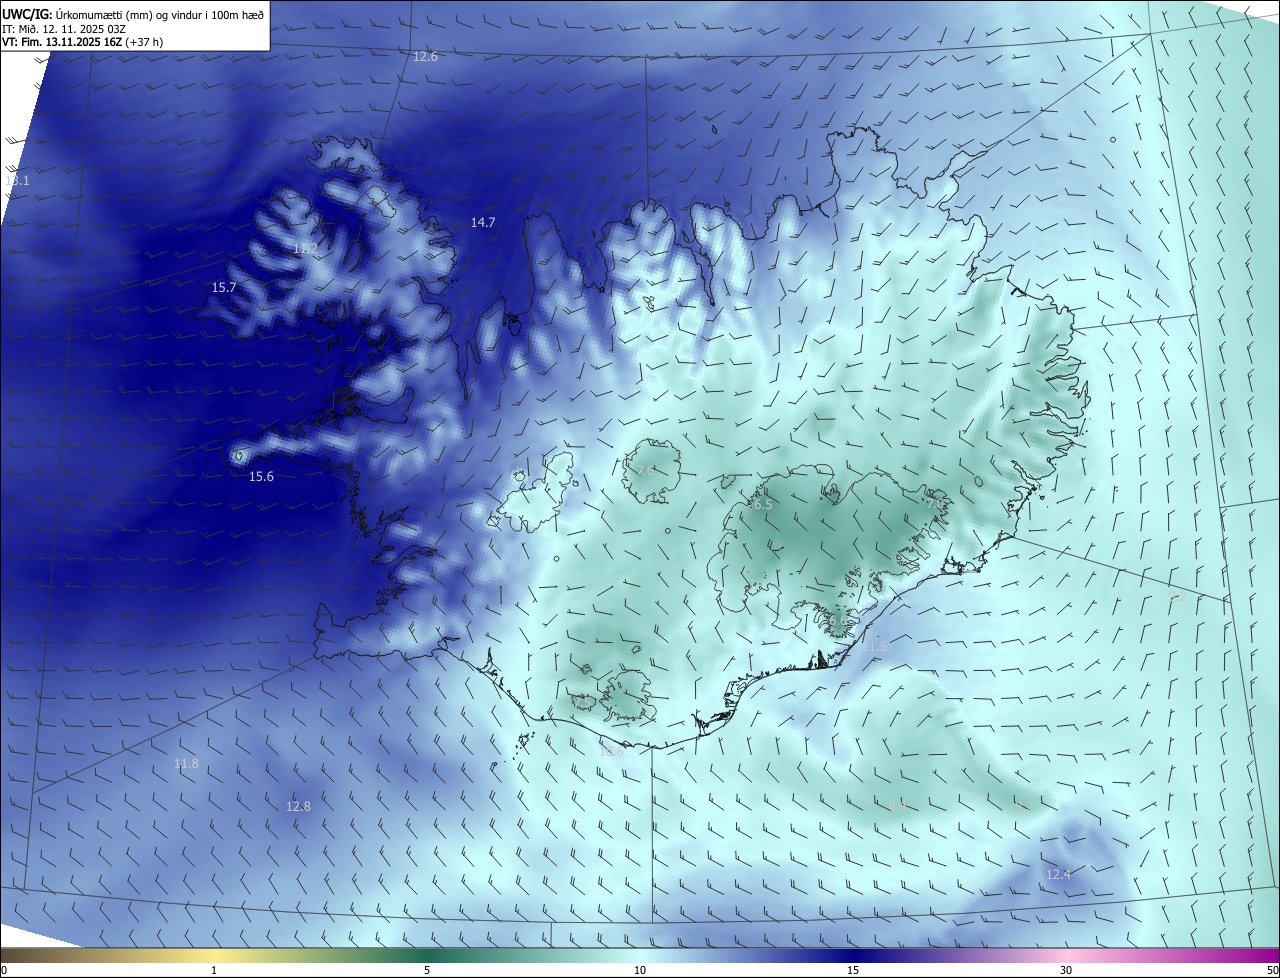Screen dimensions: 1280x978
Task: Click the 10 tick on color scale
Action: (x=640, y=970)
